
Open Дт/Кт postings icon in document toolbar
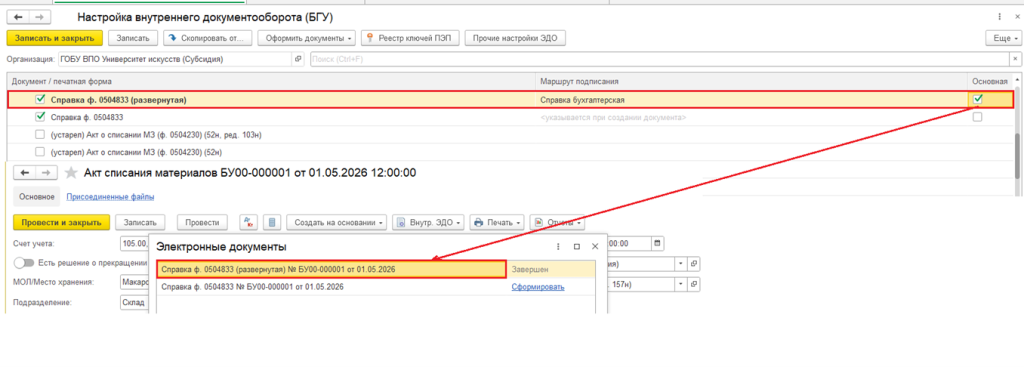pos(249,223)
